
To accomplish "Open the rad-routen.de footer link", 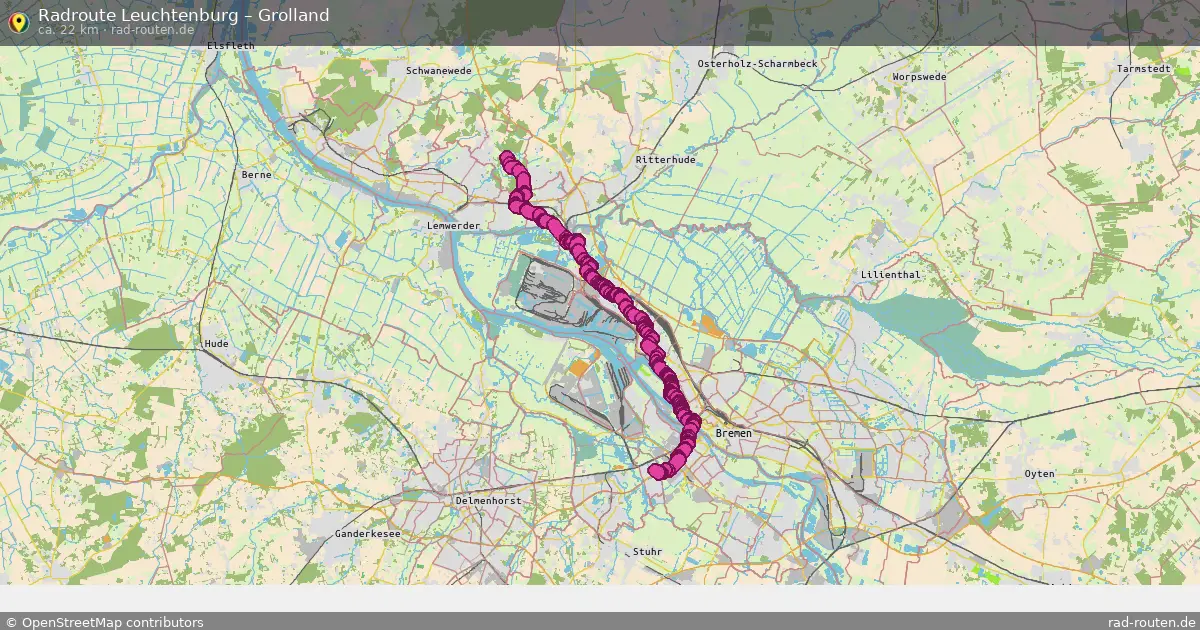I will pyautogui.click(x=1152, y=622).
